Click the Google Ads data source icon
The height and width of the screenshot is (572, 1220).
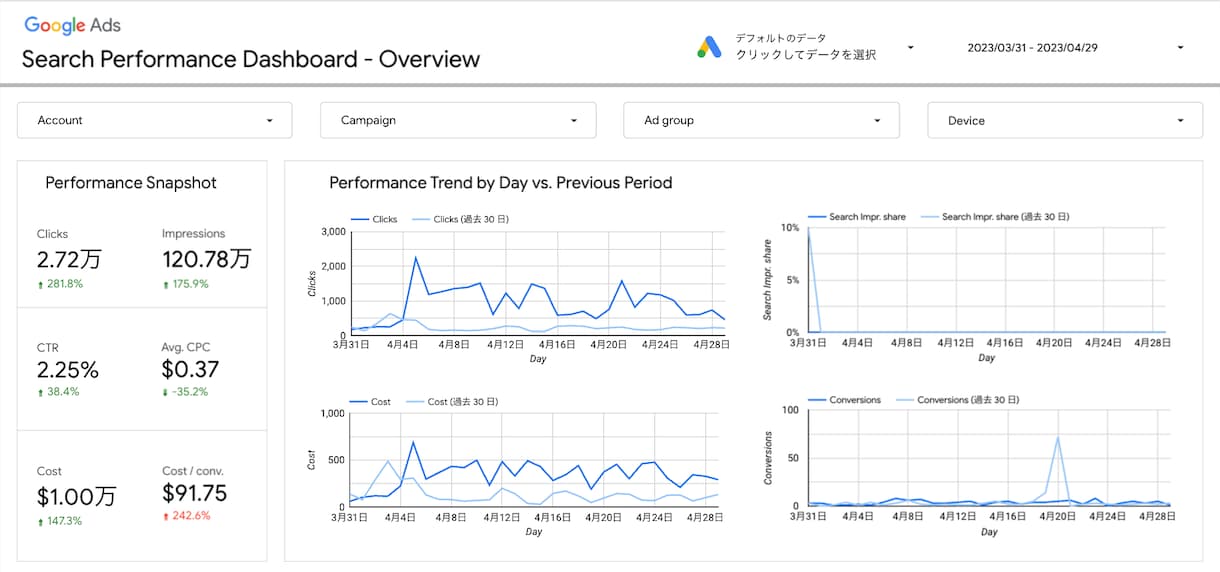tap(709, 47)
